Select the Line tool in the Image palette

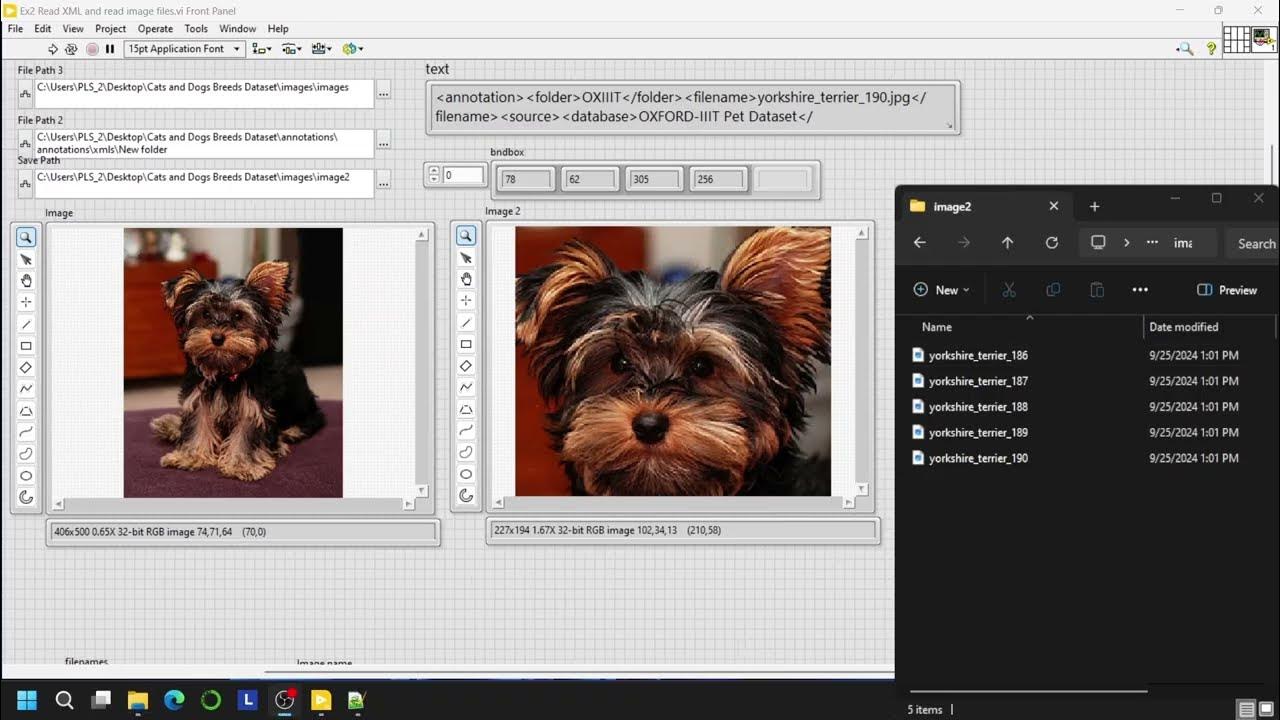point(26,324)
